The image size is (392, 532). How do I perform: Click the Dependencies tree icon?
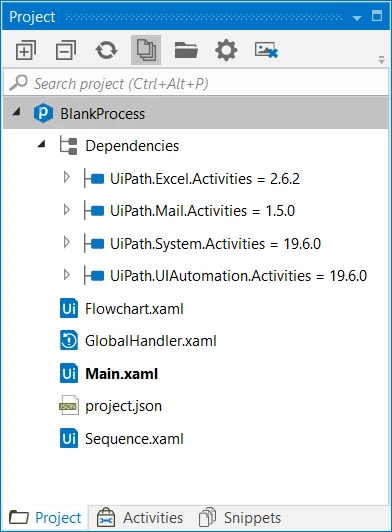point(69,146)
